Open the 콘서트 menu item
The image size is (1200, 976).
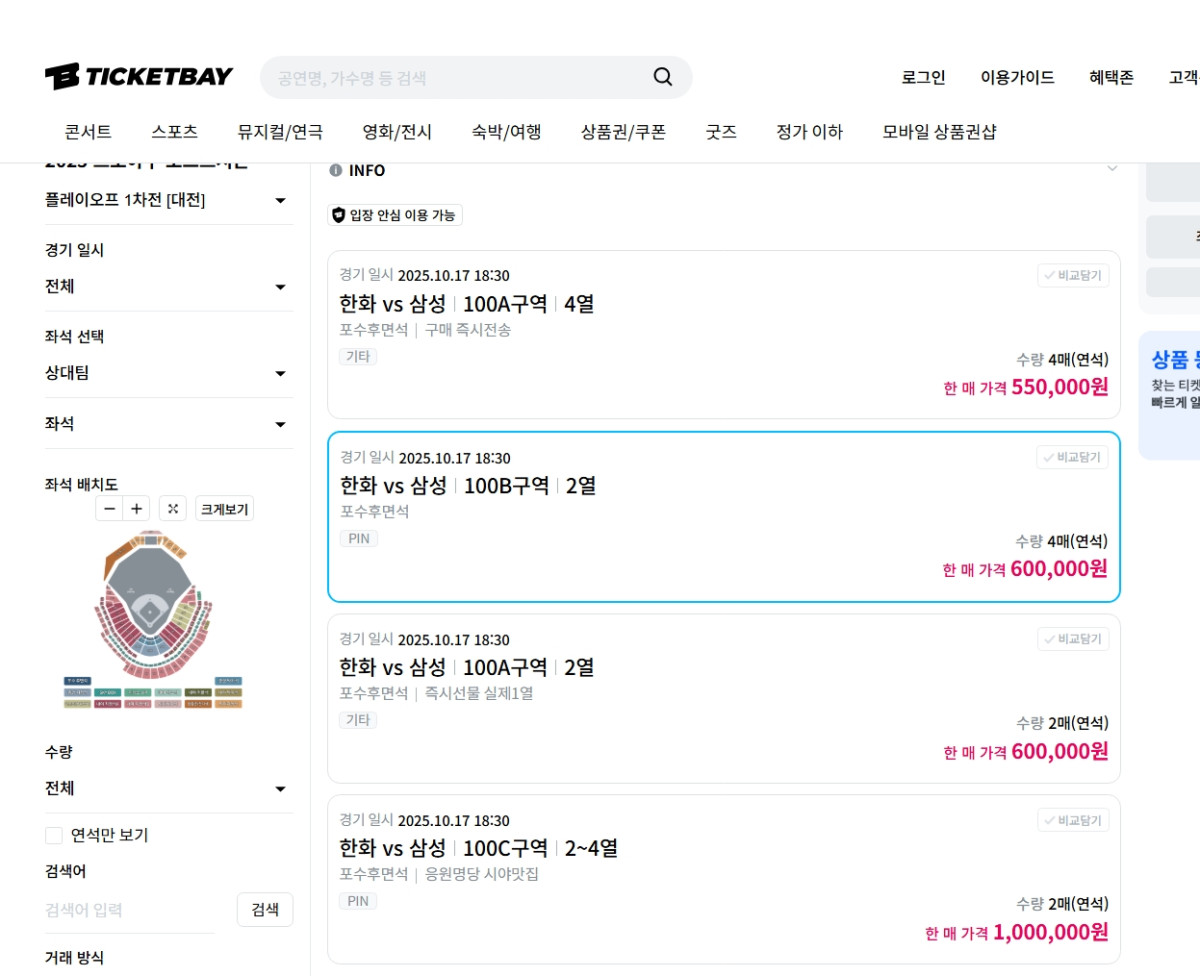click(x=87, y=131)
